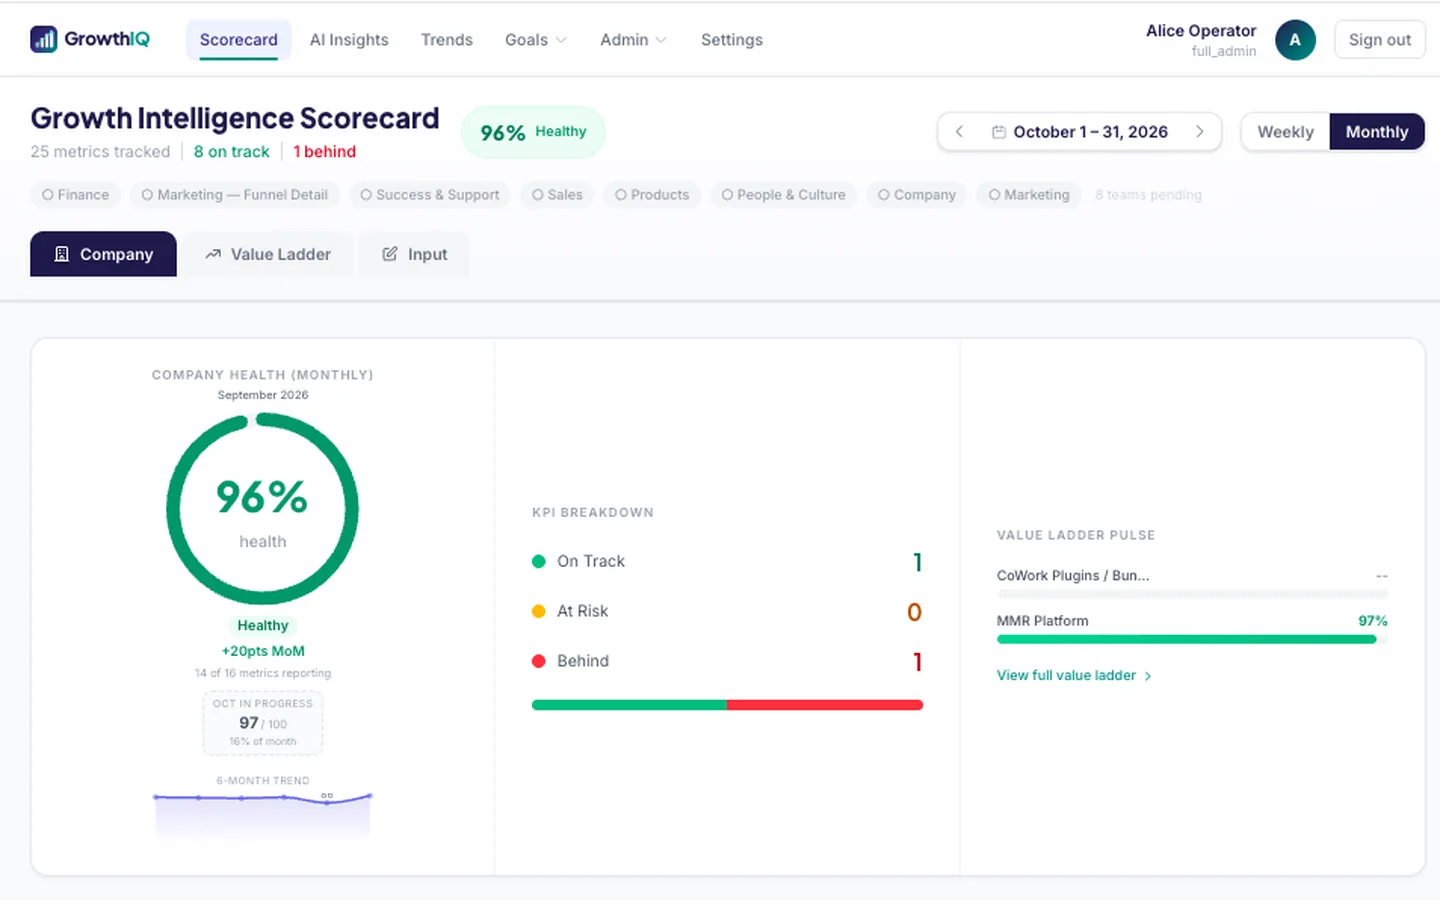The height and width of the screenshot is (900, 1440).
Task: Go to the previous month arrow
Action: [959, 132]
